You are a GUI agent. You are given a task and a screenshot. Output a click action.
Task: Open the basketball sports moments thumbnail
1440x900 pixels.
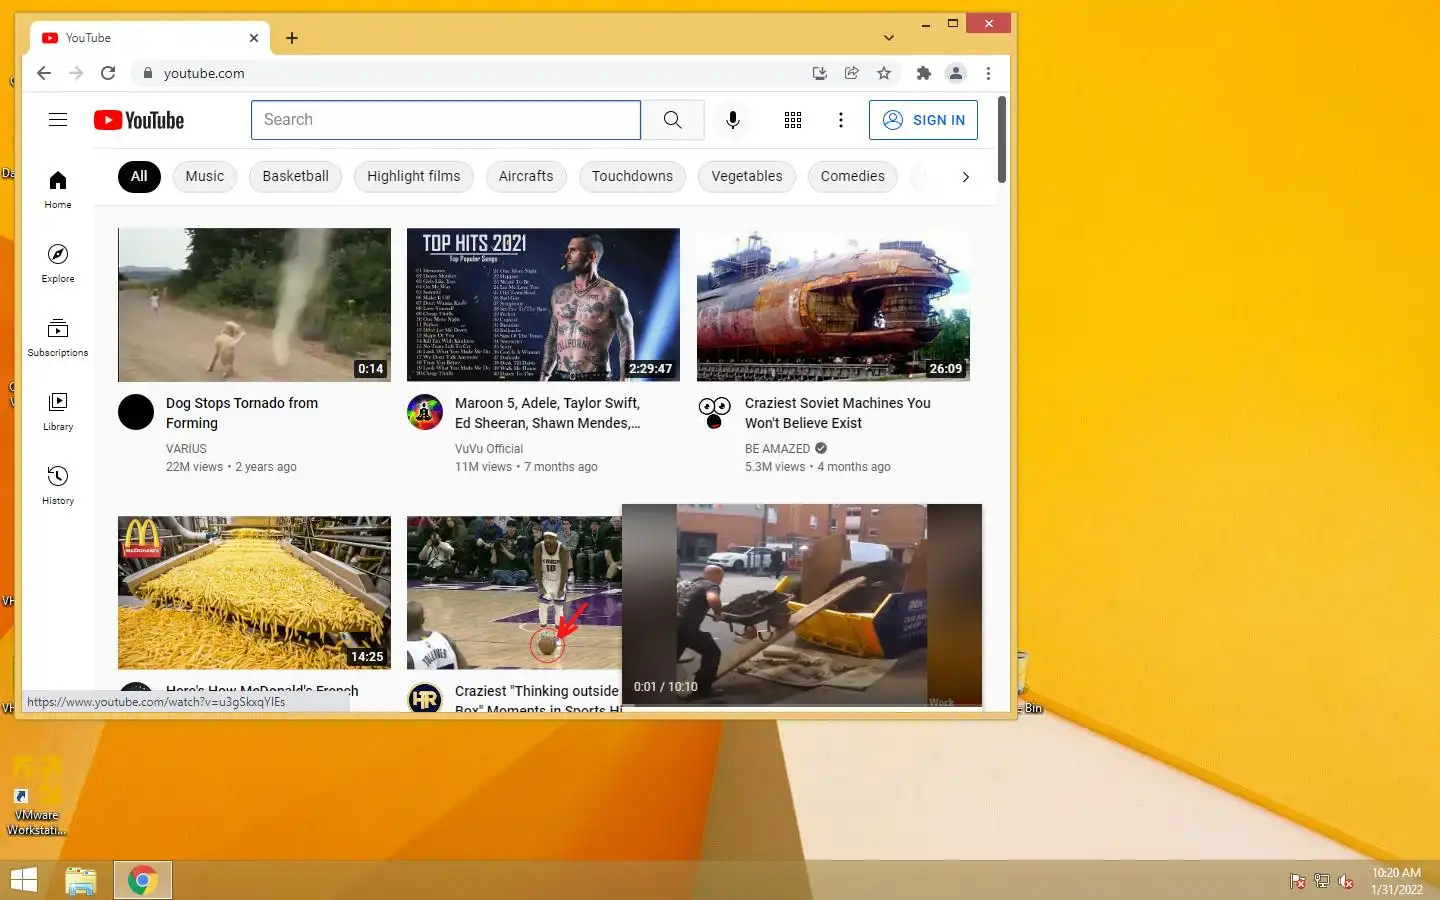coord(514,593)
